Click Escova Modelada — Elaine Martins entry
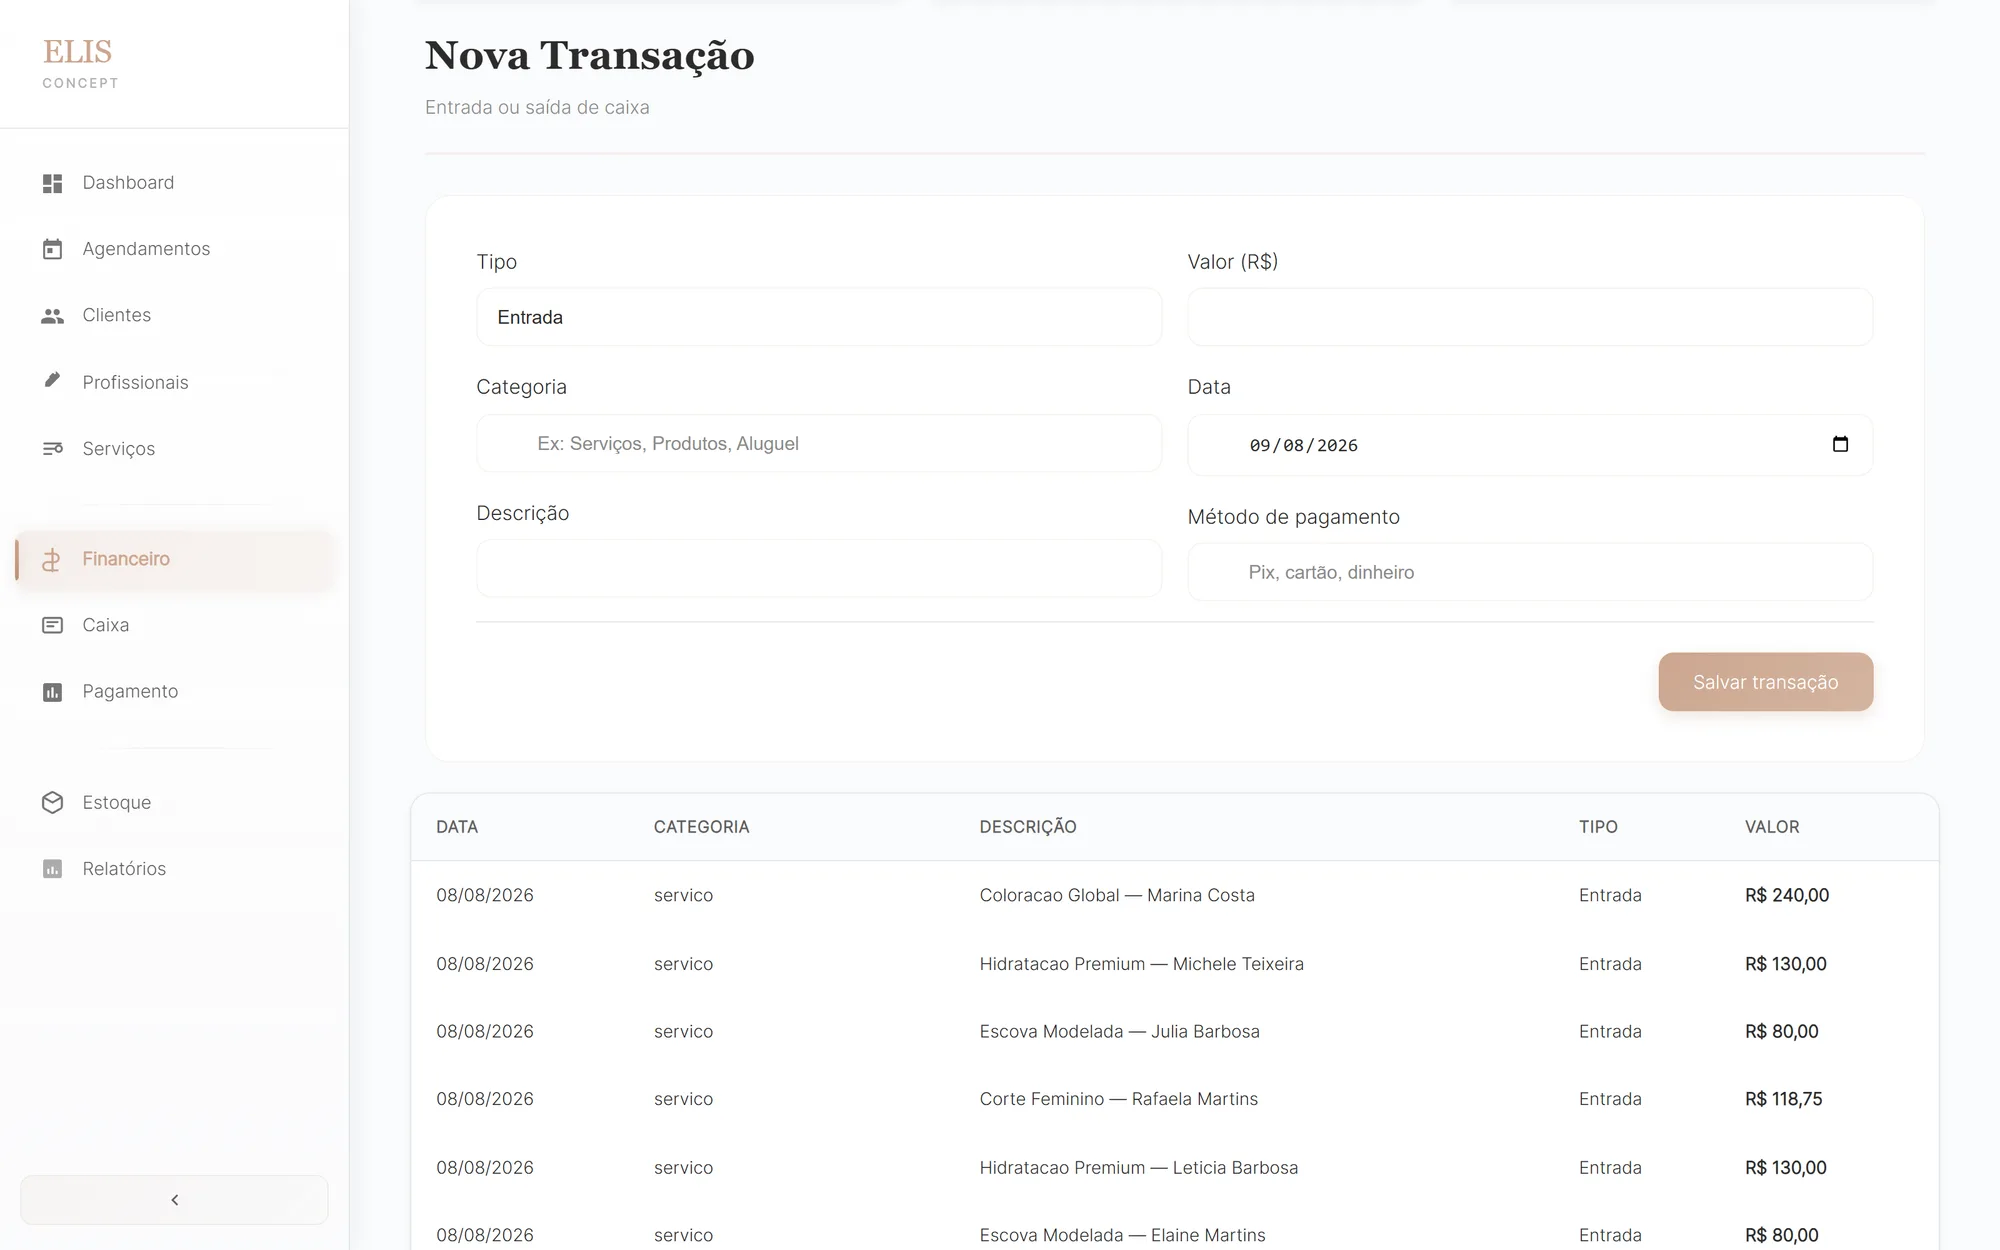This screenshot has width=2000, height=1250. point(1123,1235)
